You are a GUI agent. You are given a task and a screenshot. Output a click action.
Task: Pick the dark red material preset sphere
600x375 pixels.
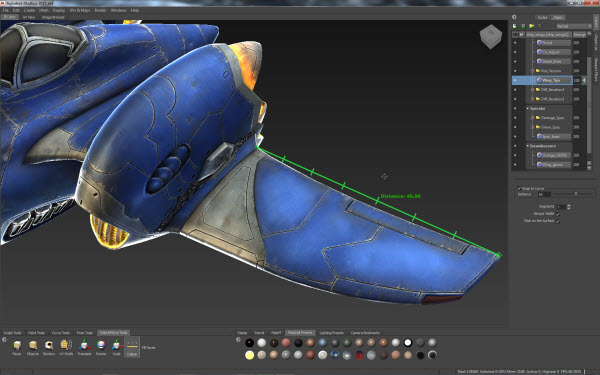pyautogui.click(x=359, y=355)
